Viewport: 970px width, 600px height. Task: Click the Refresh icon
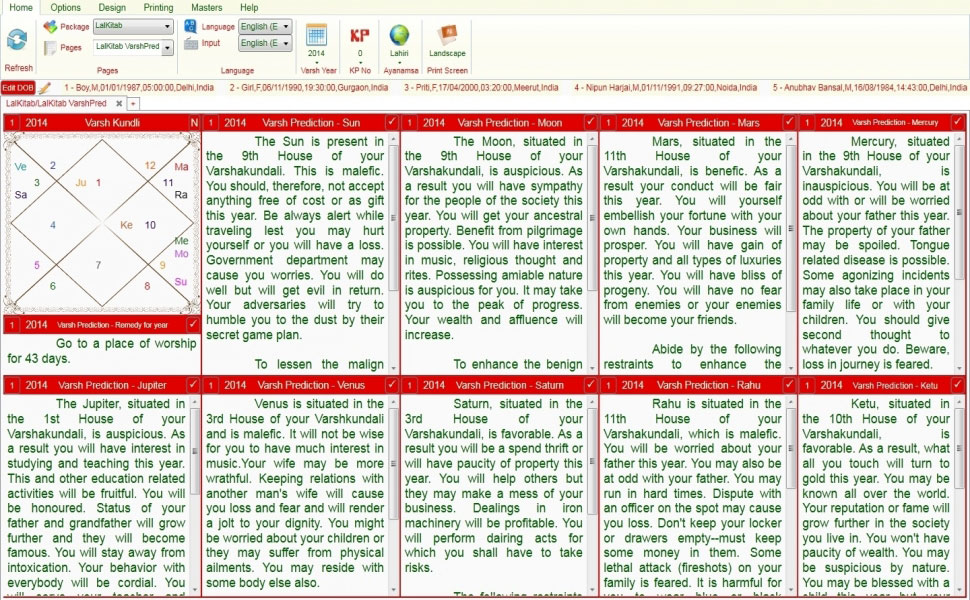(17, 40)
